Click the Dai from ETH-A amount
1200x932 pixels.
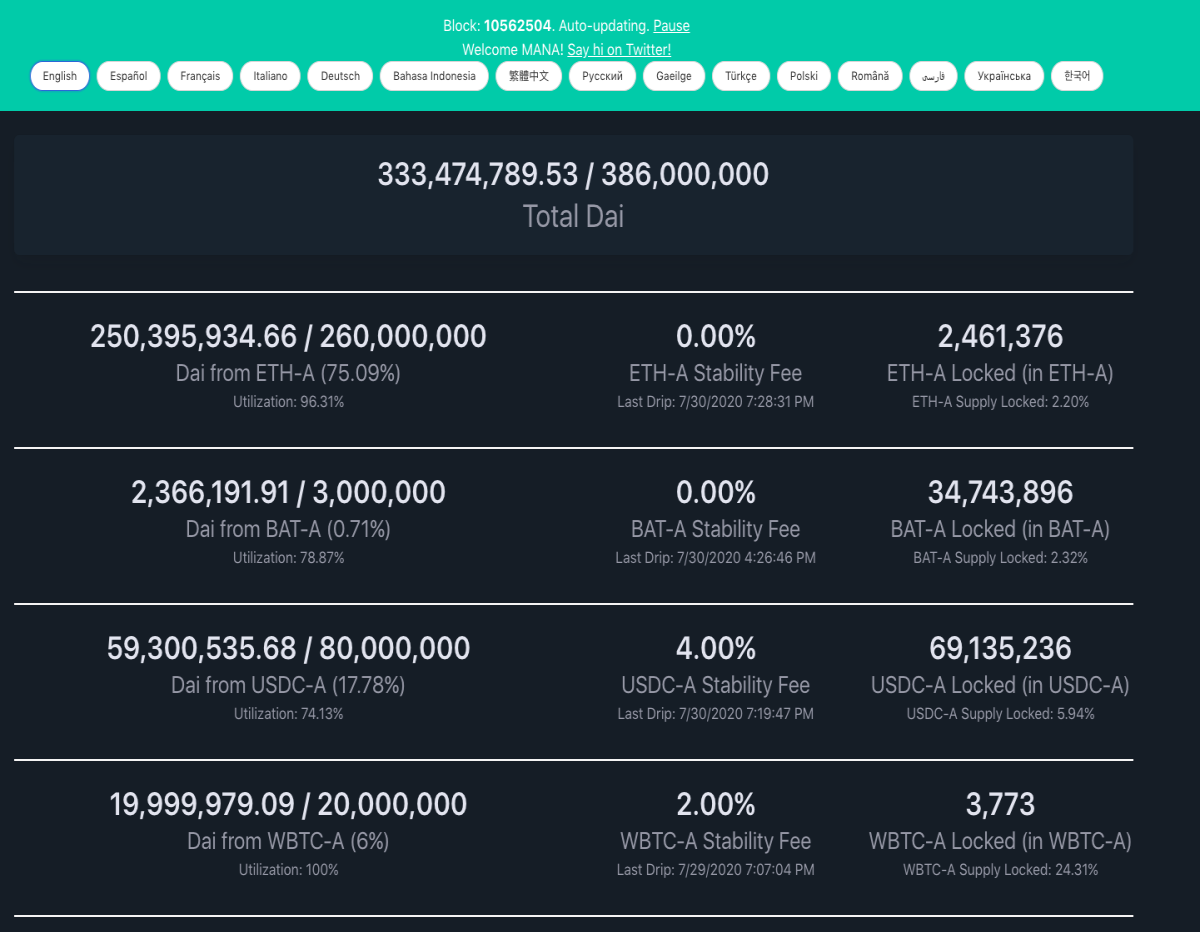click(x=288, y=336)
